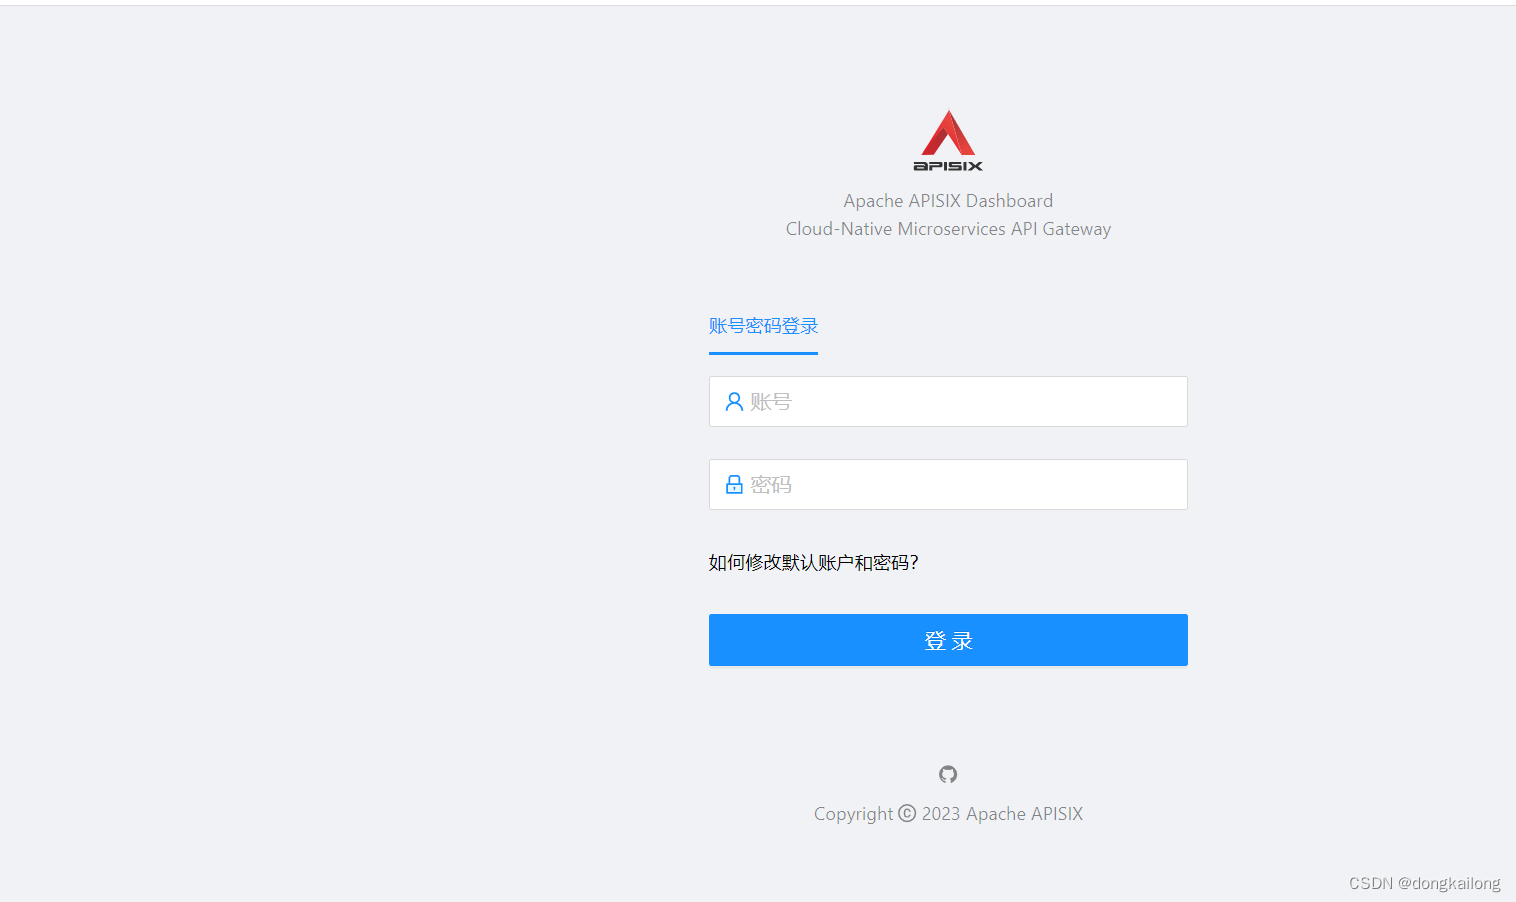
Task: Click the 'Apache APISIX Dashboard' title text
Action: click(948, 201)
